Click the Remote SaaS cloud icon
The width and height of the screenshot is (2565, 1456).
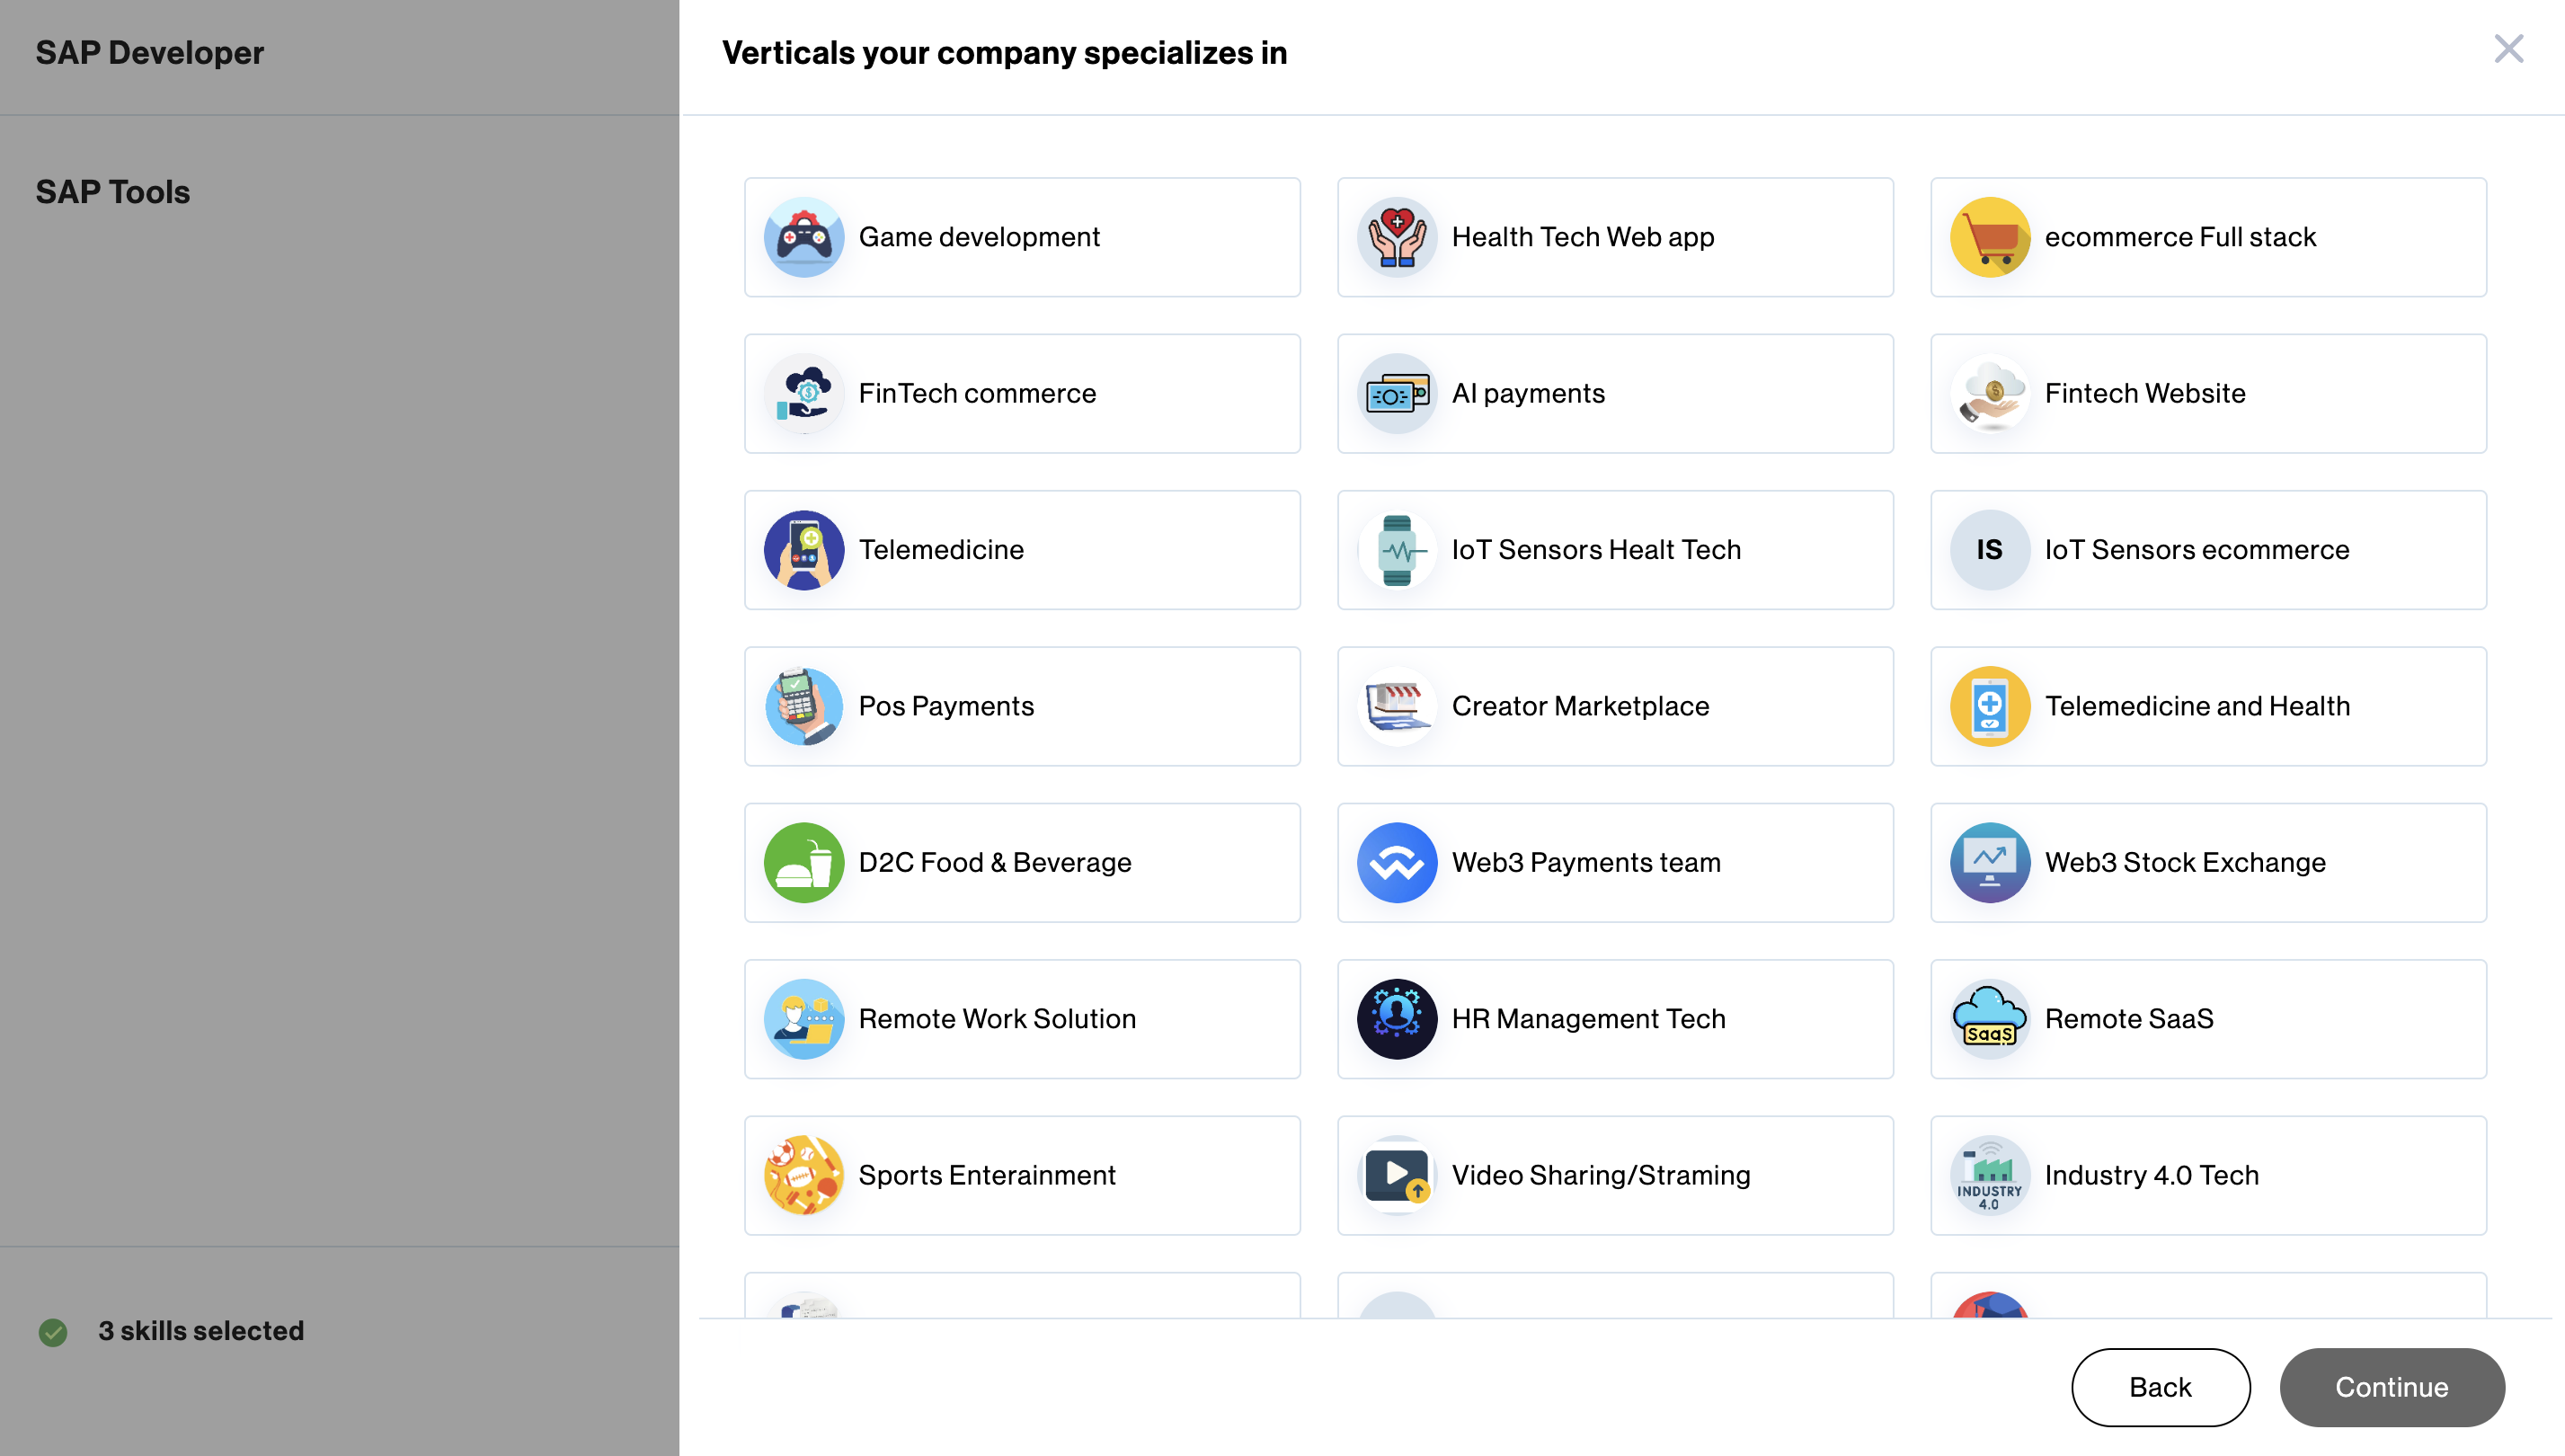1990,1019
